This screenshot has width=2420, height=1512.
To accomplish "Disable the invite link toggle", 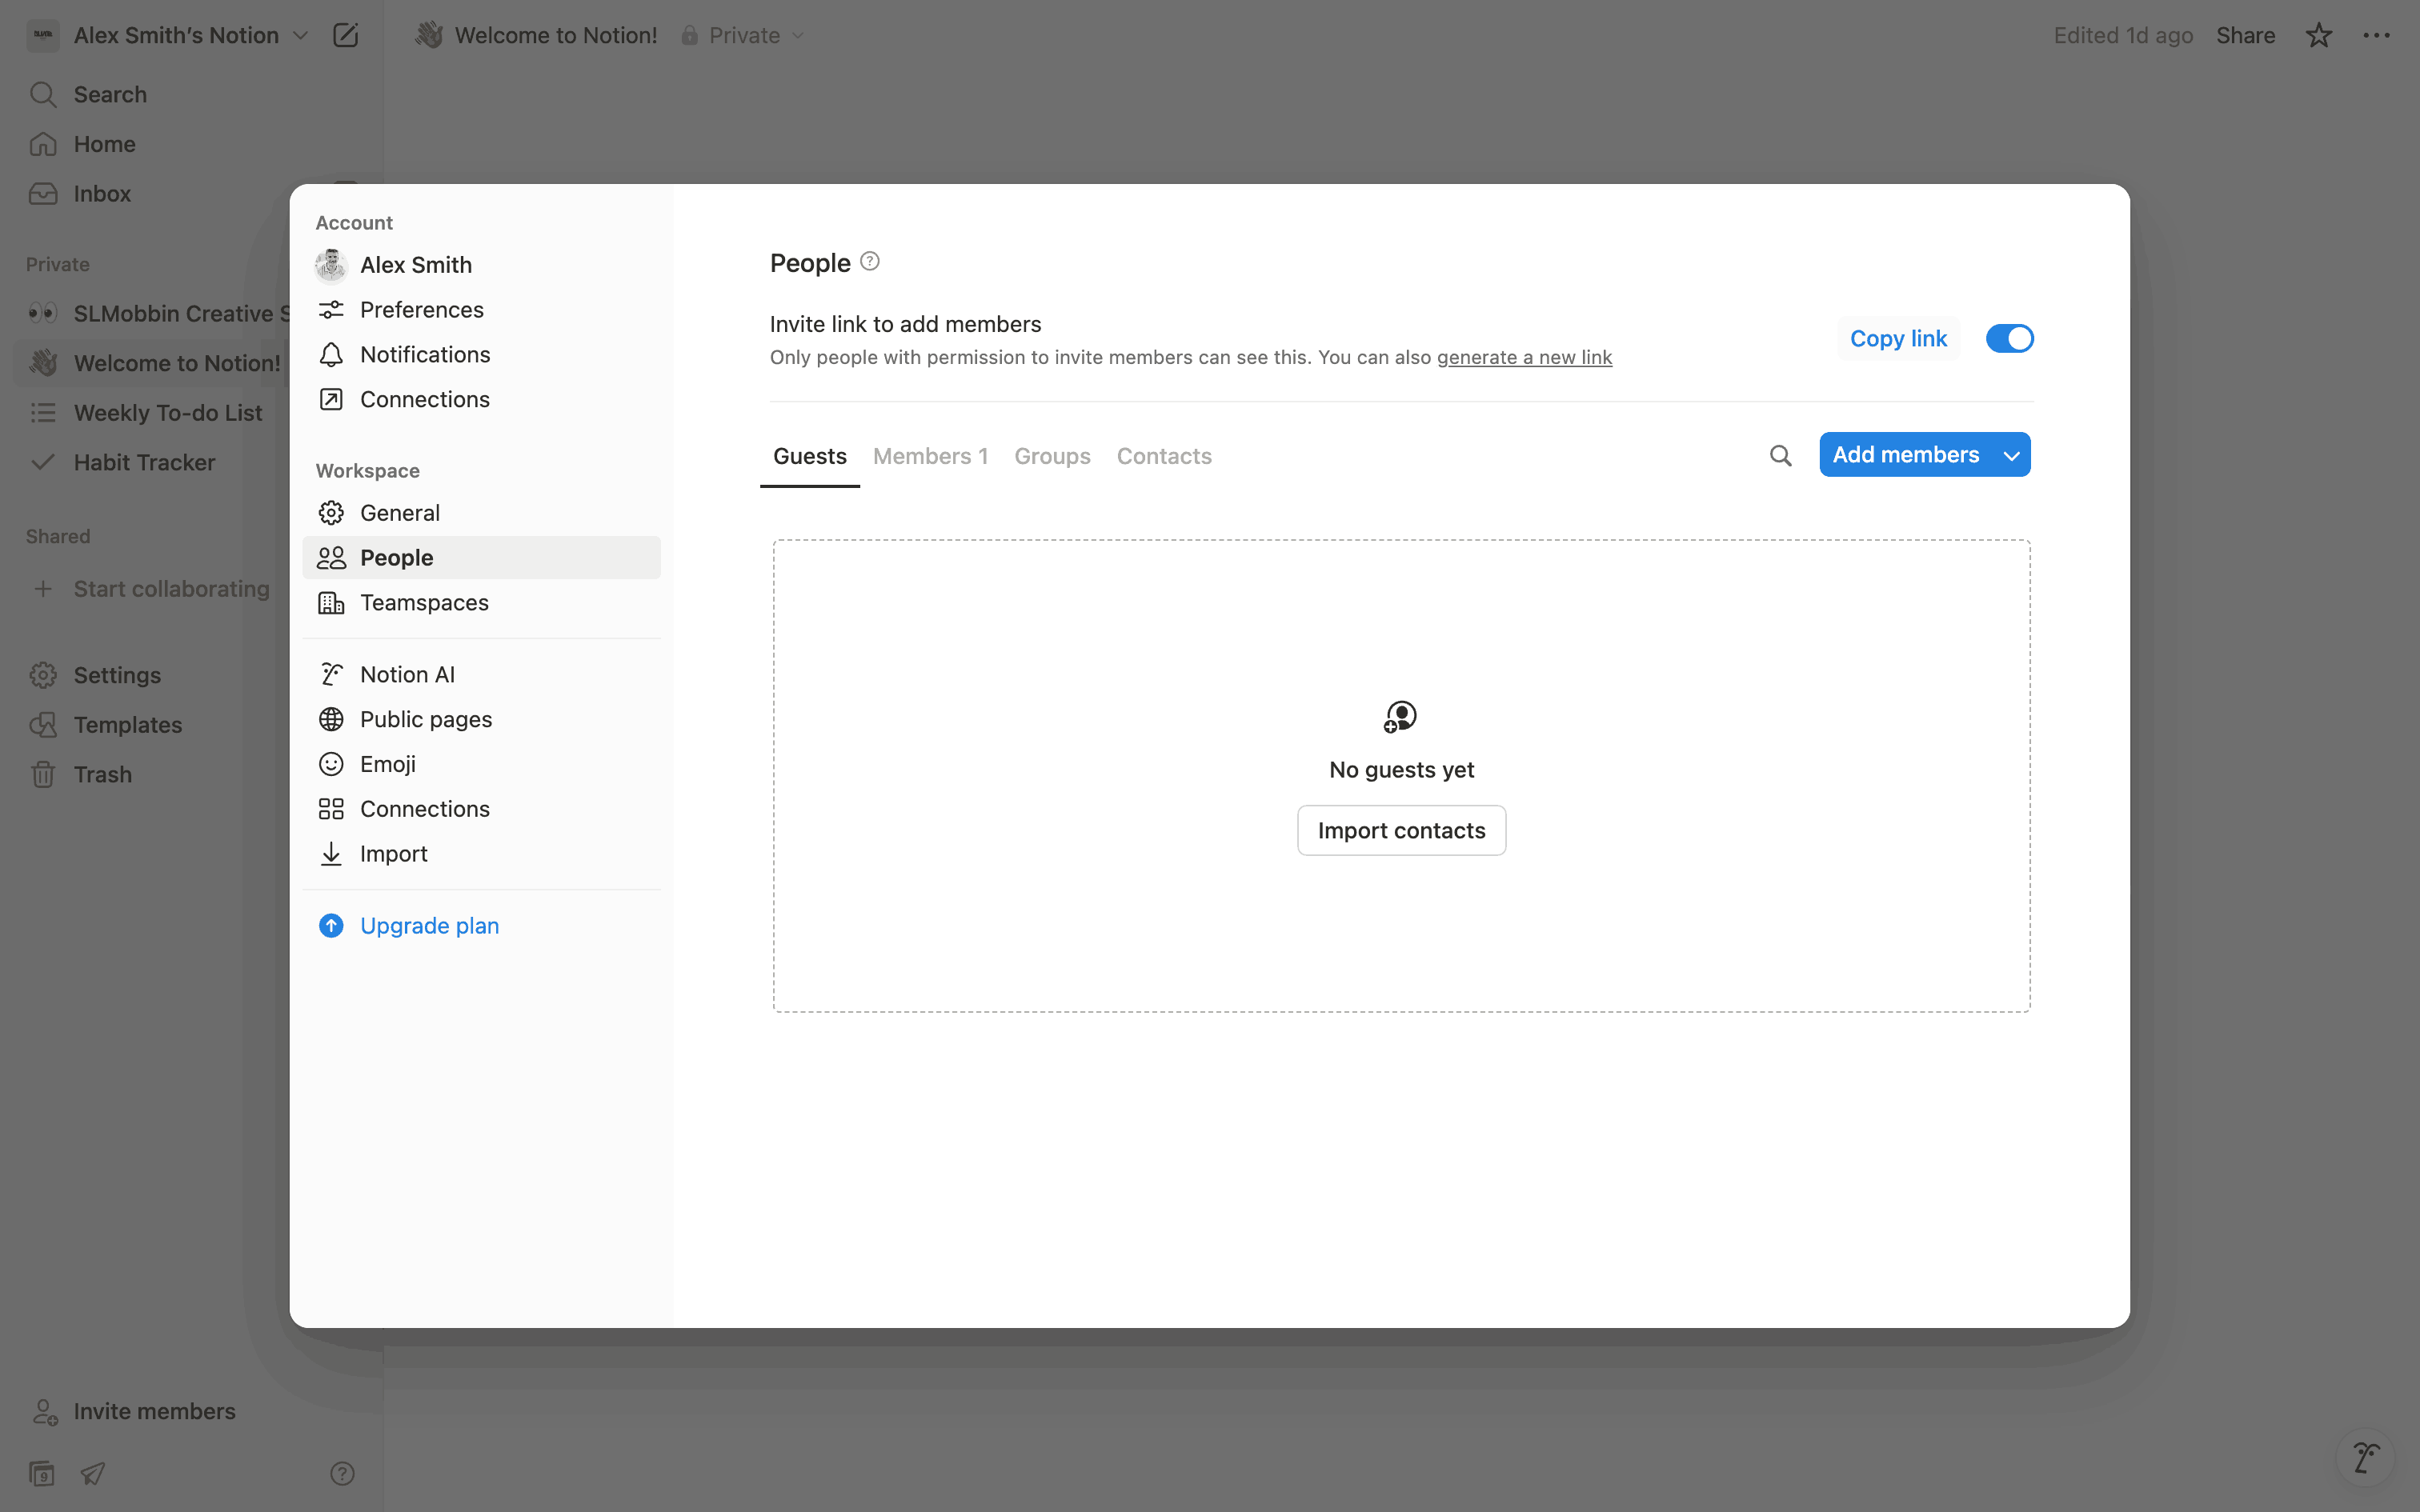I will tap(2009, 339).
